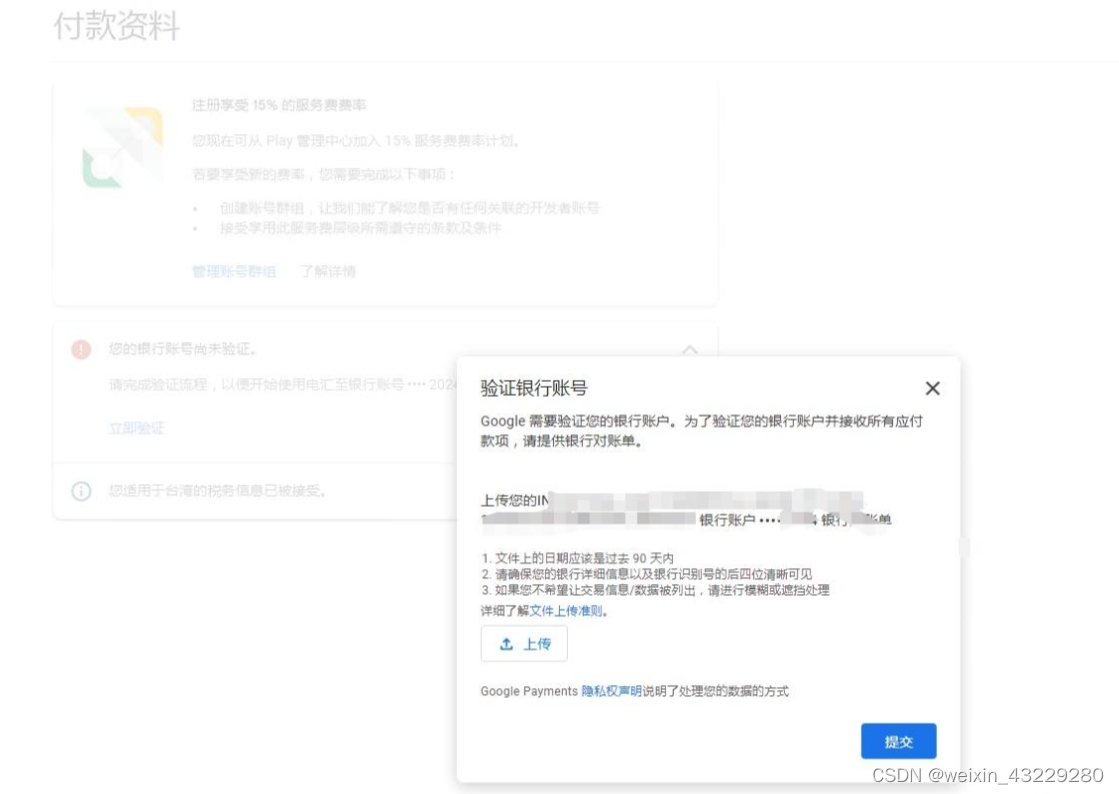The height and width of the screenshot is (794, 1119).
Task: Click text 您的银行账号尚未验证
Action: [x=182, y=349]
